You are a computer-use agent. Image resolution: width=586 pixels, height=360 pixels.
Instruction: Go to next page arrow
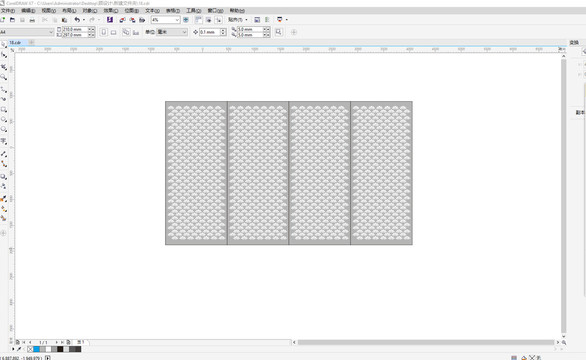coord(56,342)
